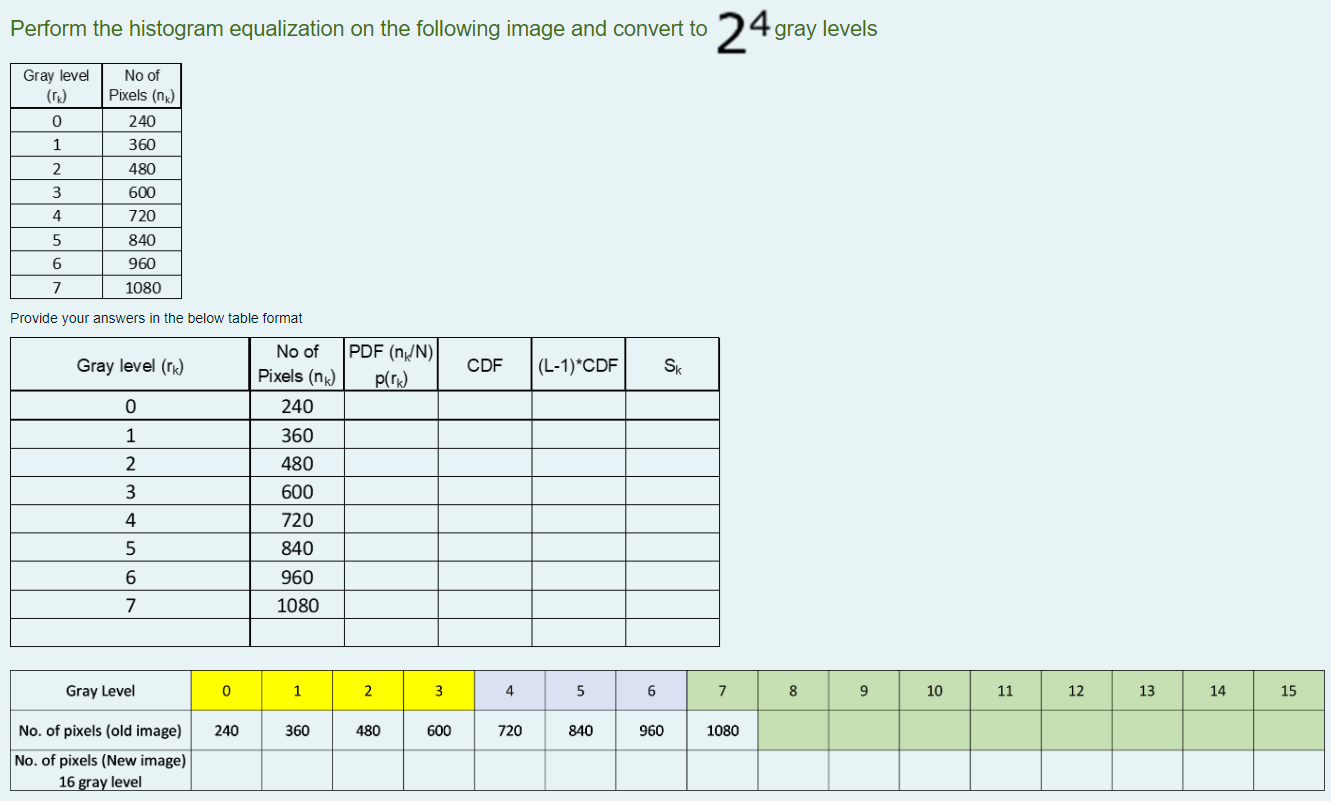Click yellow gray level 2 cell in 16-level table
The image size is (1331, 801).
368,691
